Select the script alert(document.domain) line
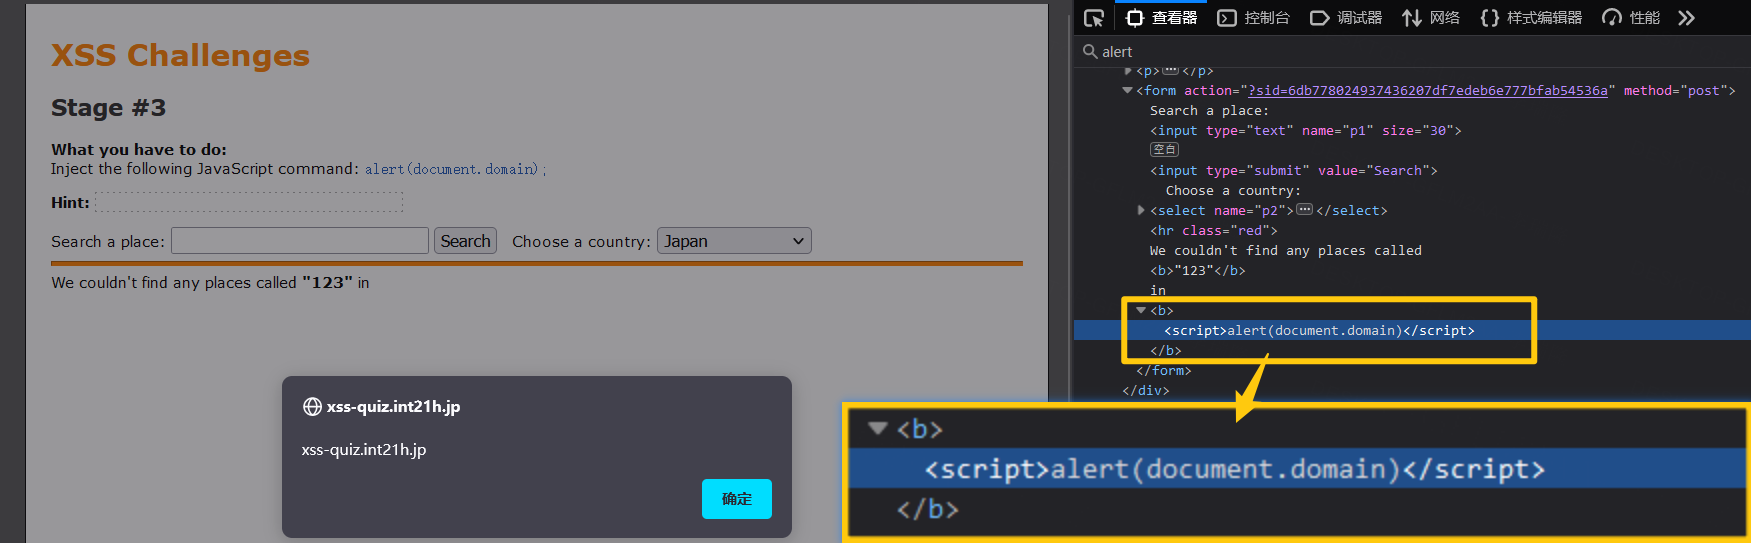The width and height of the screenshot is (1751, 543). [x=1318, y=331]
